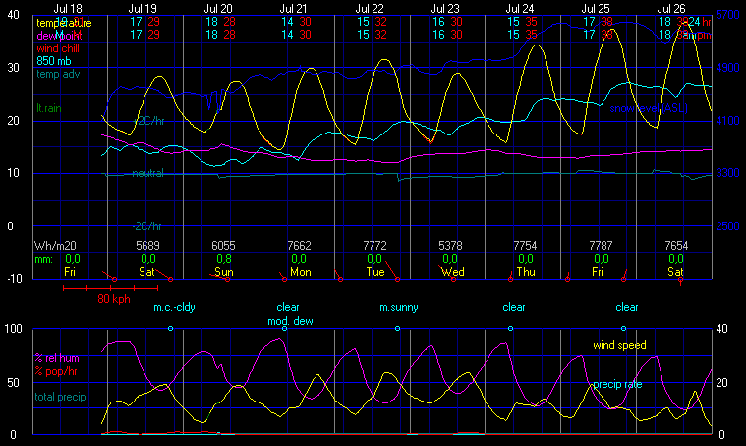Select the -10 temperature axis value
This screenshot has width=746, height=446.
click(x=12, y=279)
